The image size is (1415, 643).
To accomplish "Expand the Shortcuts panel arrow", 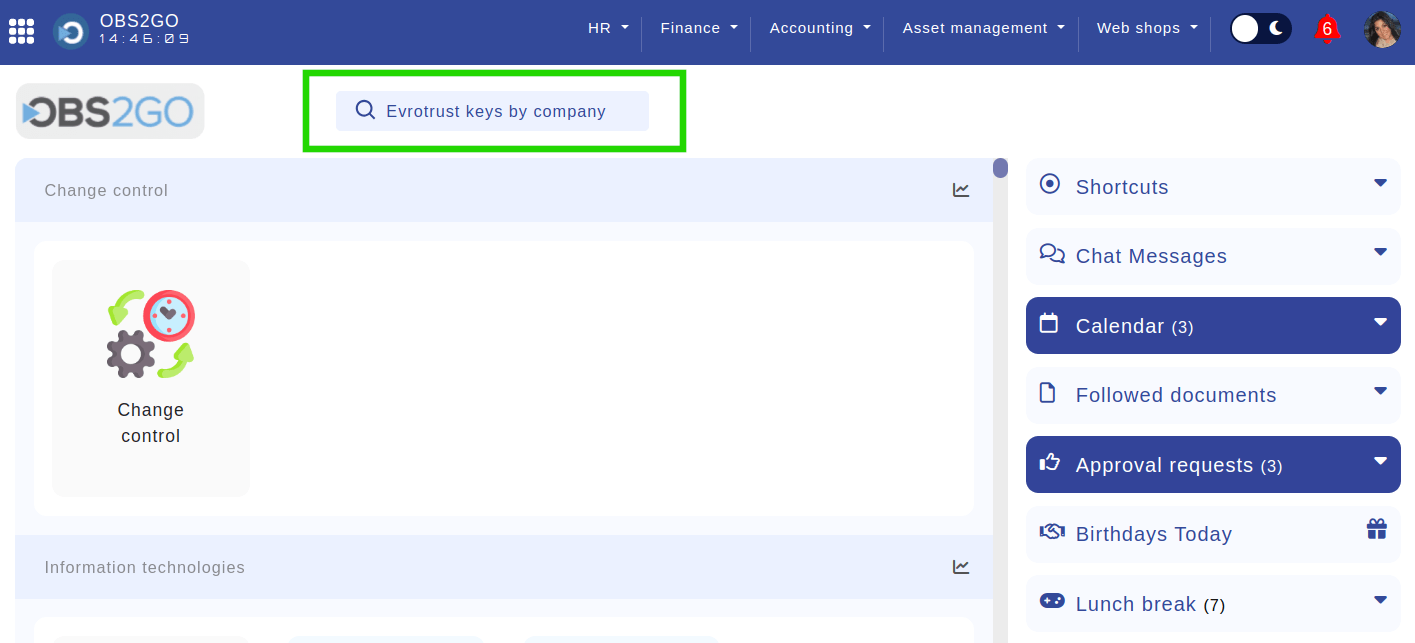I will point(1380,183).
